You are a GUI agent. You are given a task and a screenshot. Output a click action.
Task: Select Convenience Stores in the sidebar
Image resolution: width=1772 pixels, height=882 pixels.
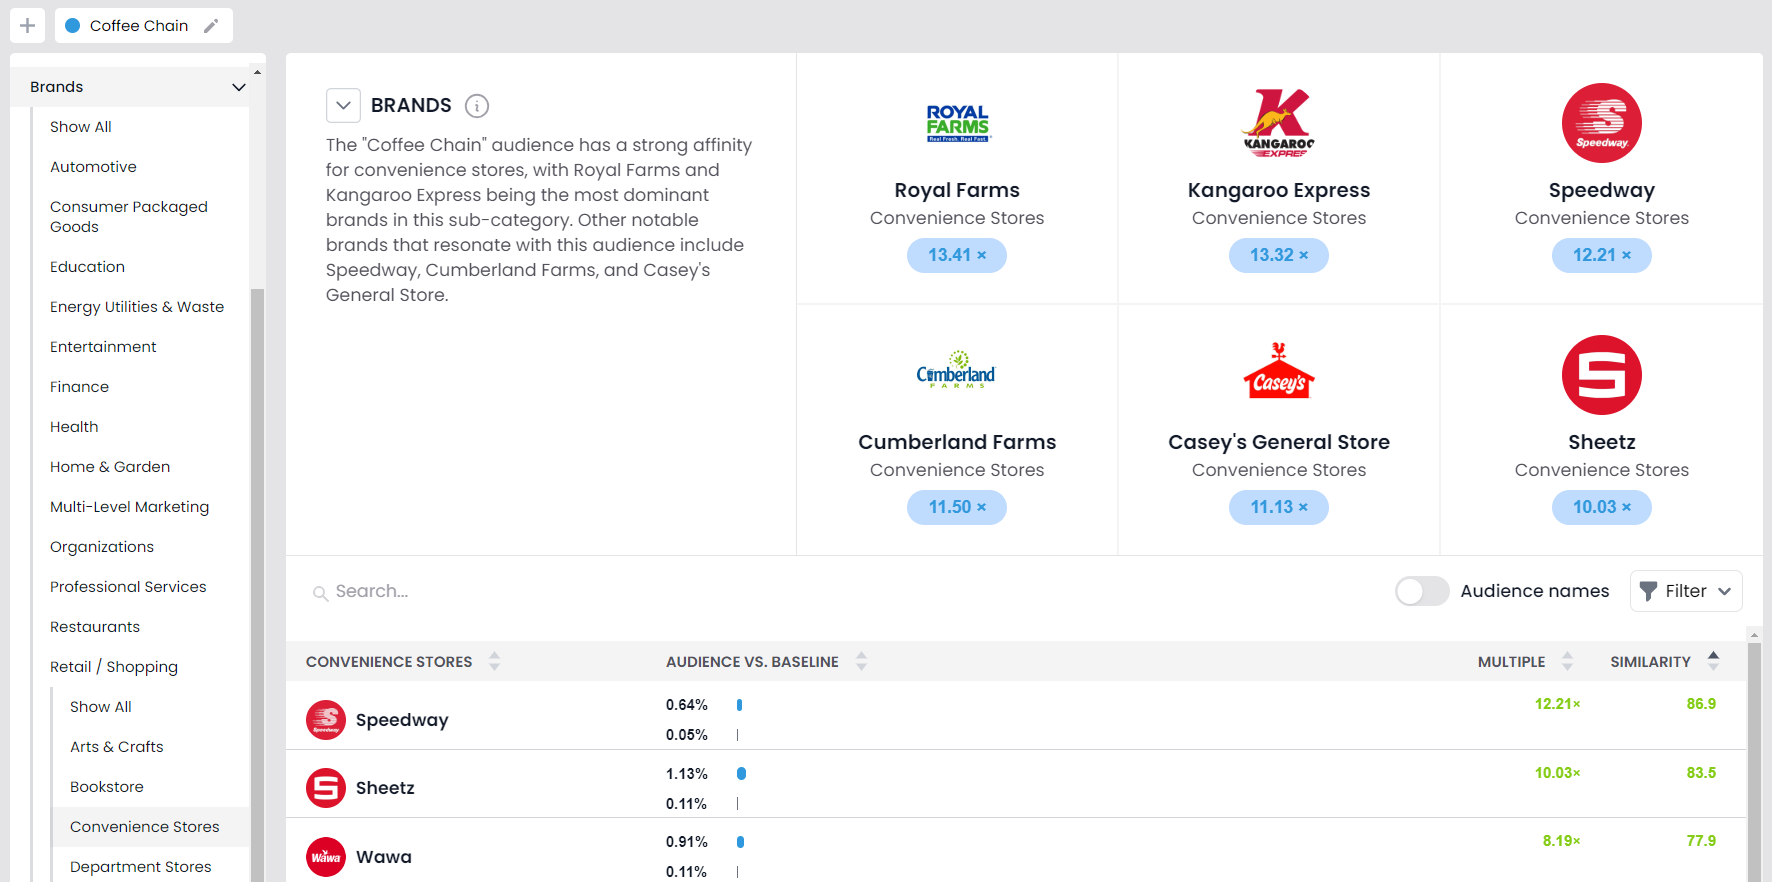(x=145, y=827)
